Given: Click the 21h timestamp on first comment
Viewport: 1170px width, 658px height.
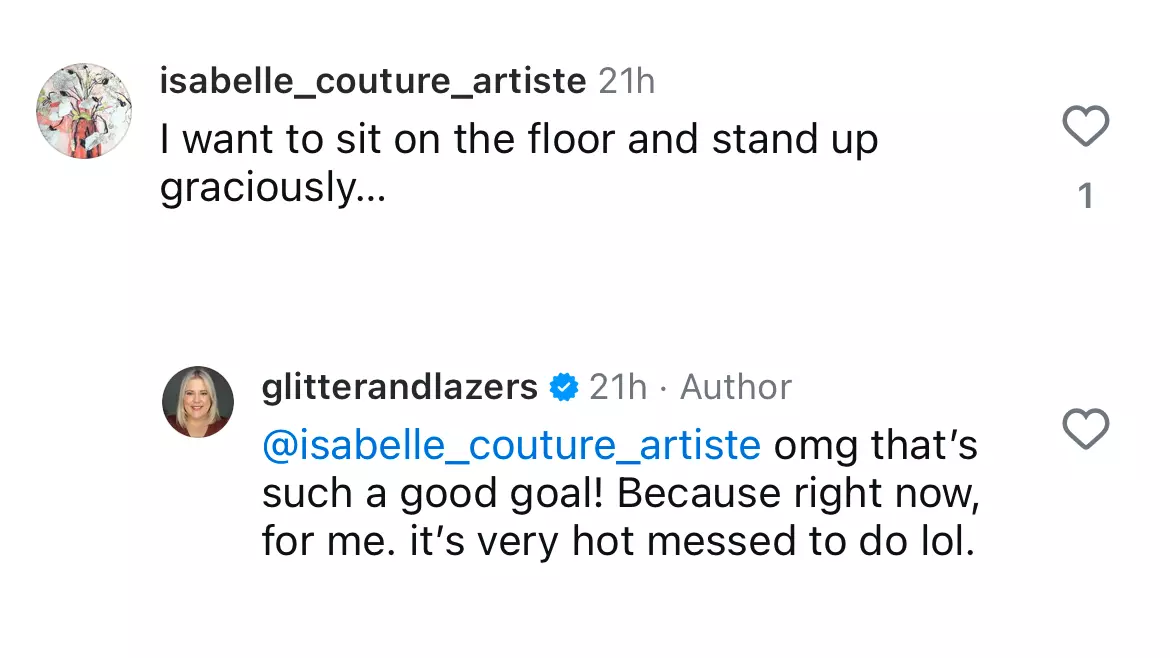Looking at the screenshot, I should (x=627, y=81).
